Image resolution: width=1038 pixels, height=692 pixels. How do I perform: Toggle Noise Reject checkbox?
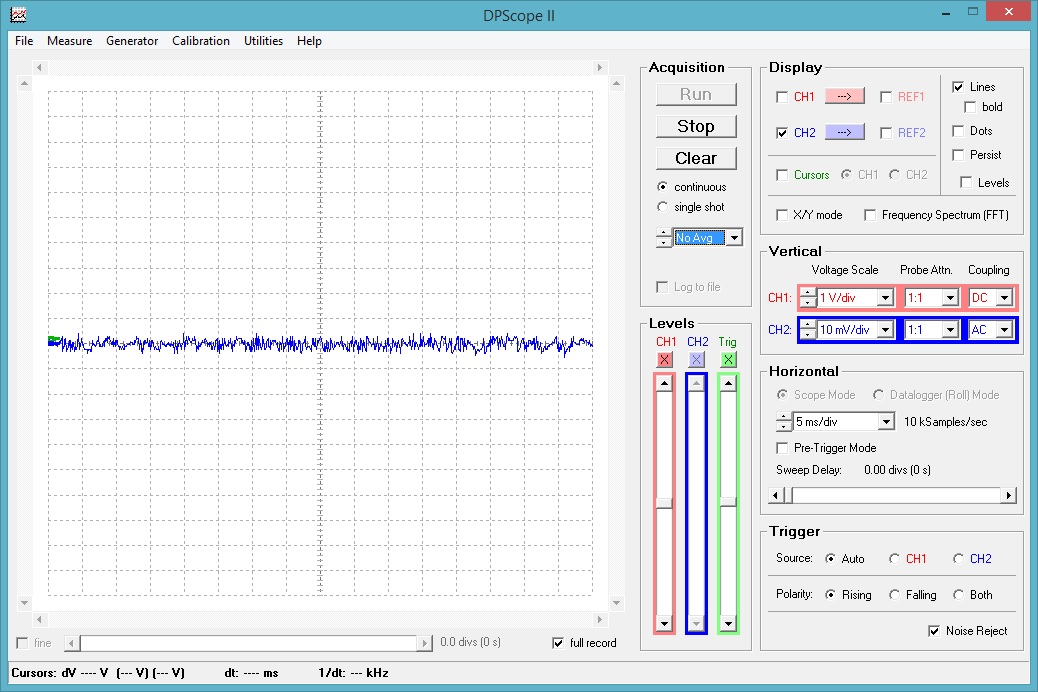pos(933,631)
